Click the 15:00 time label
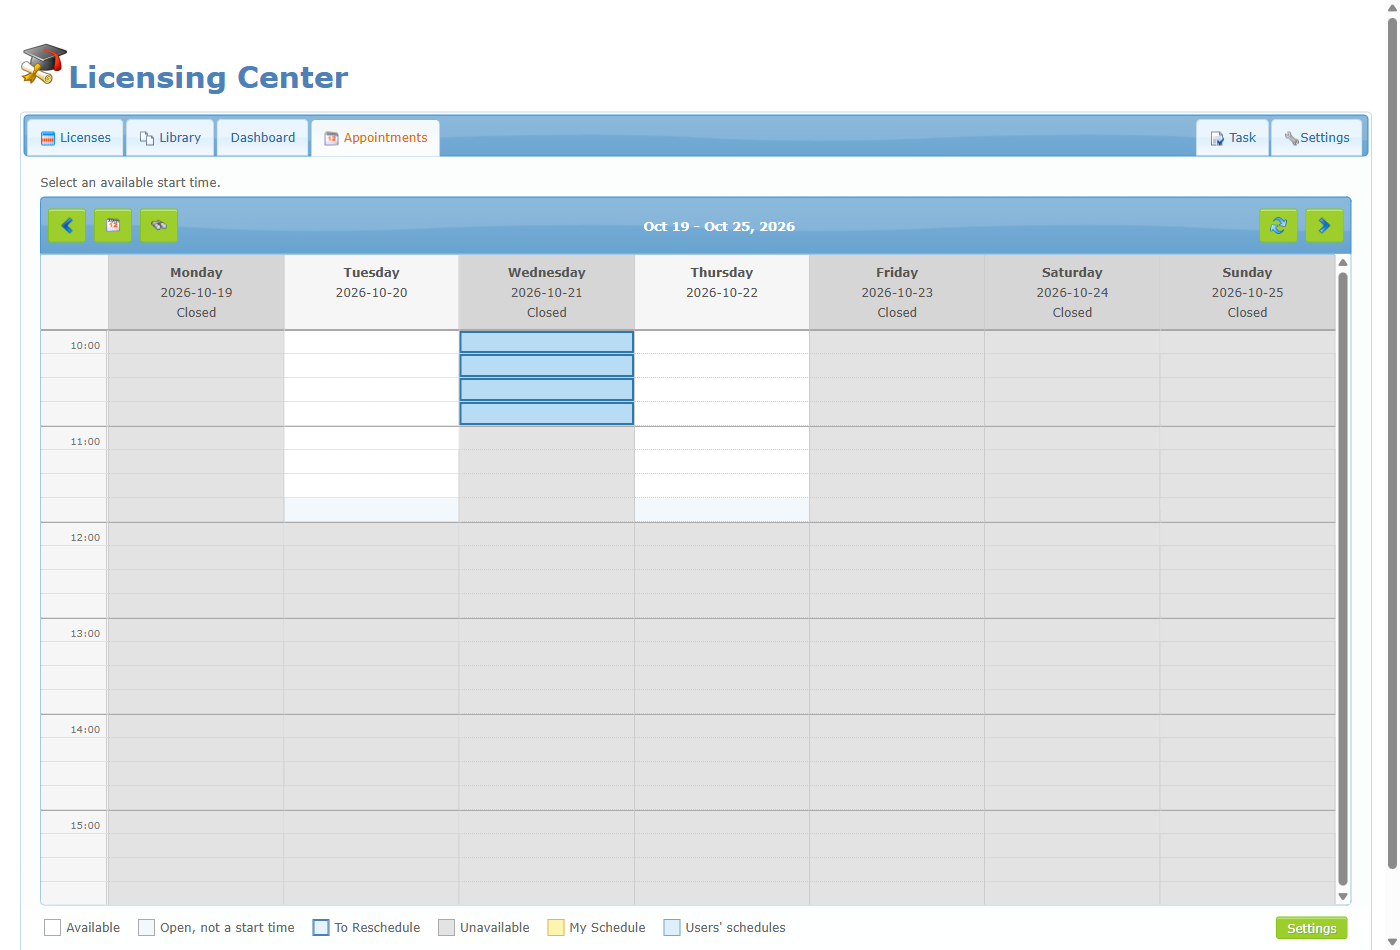Viewport: 1400px width, 950px height. [x=85, y=826]
